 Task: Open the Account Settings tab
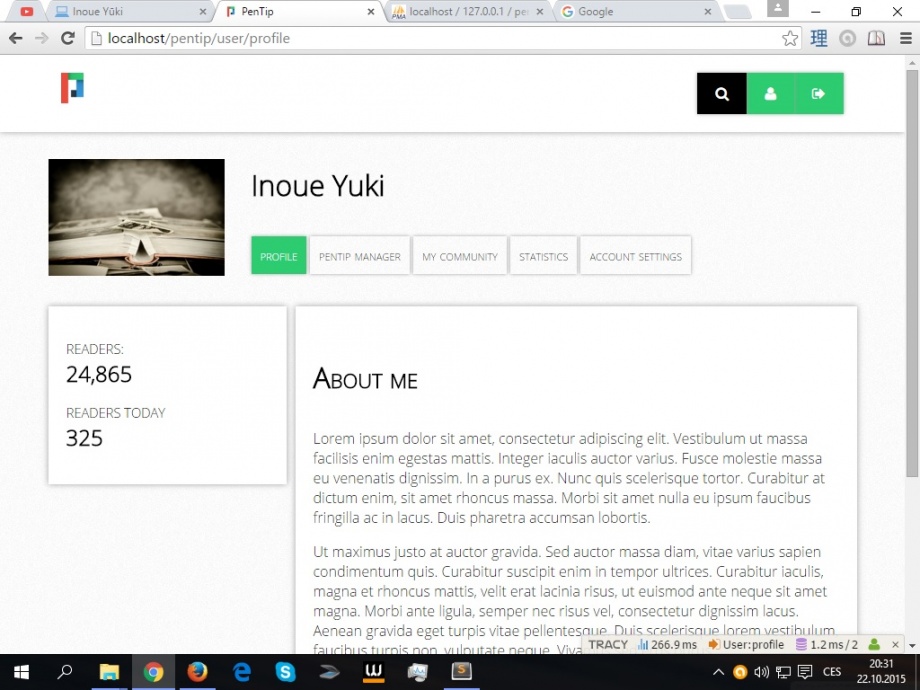[635, 256]
